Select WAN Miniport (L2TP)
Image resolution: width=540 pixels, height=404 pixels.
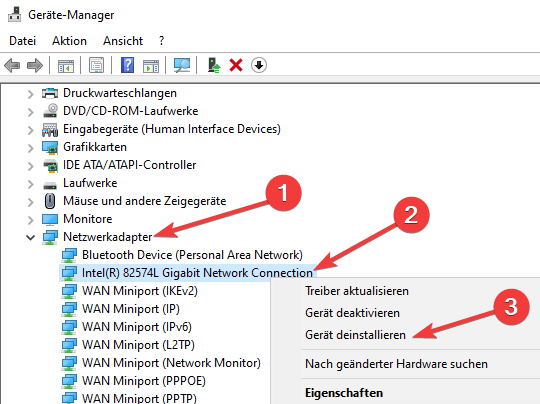point(138,345)
